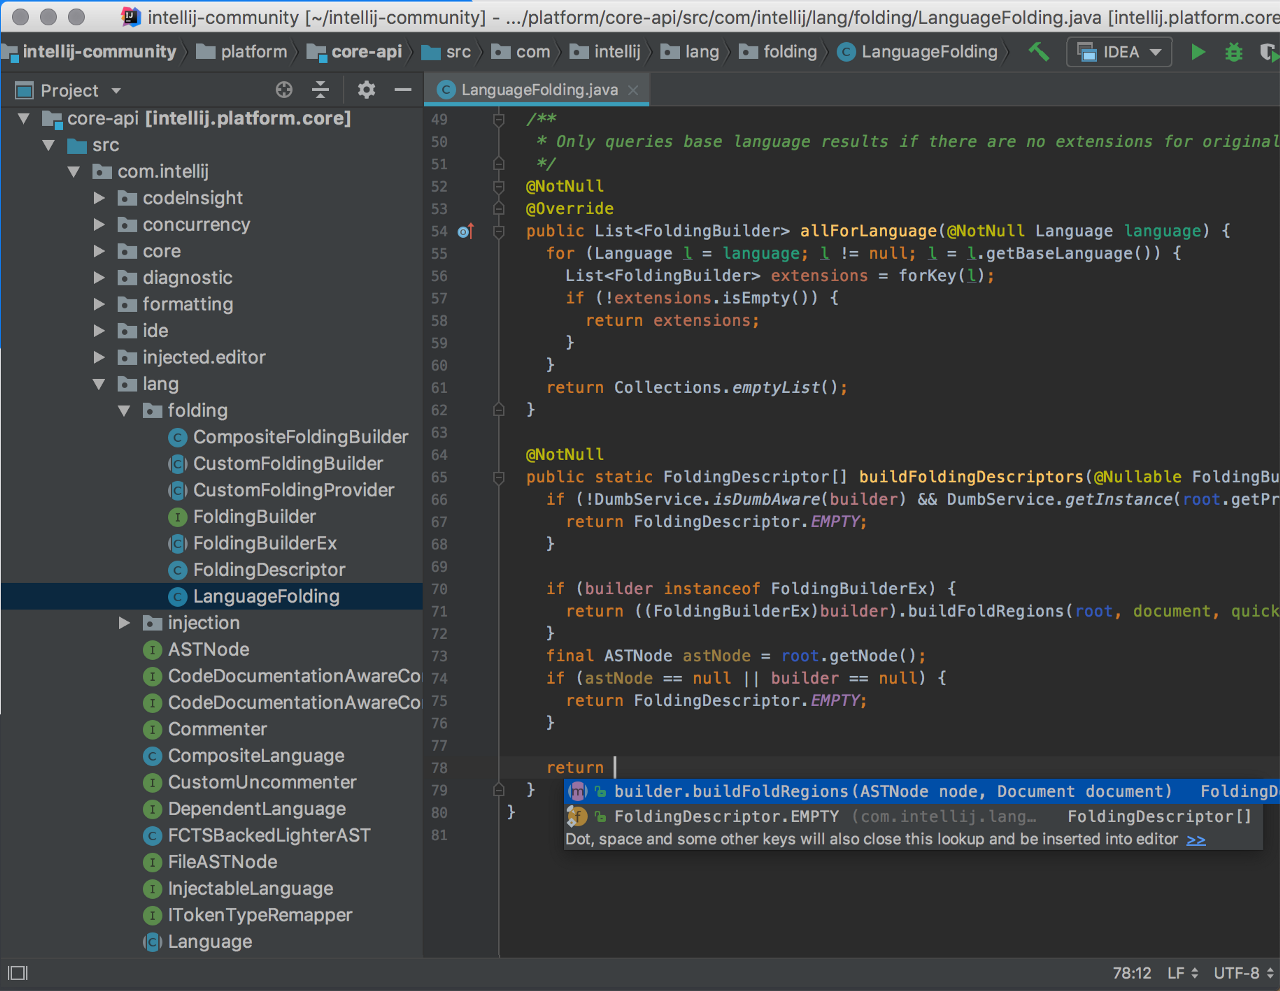Click the locate/scroll from source target icon
Viewport: 1280px width, 991px height.
(284, 90)
